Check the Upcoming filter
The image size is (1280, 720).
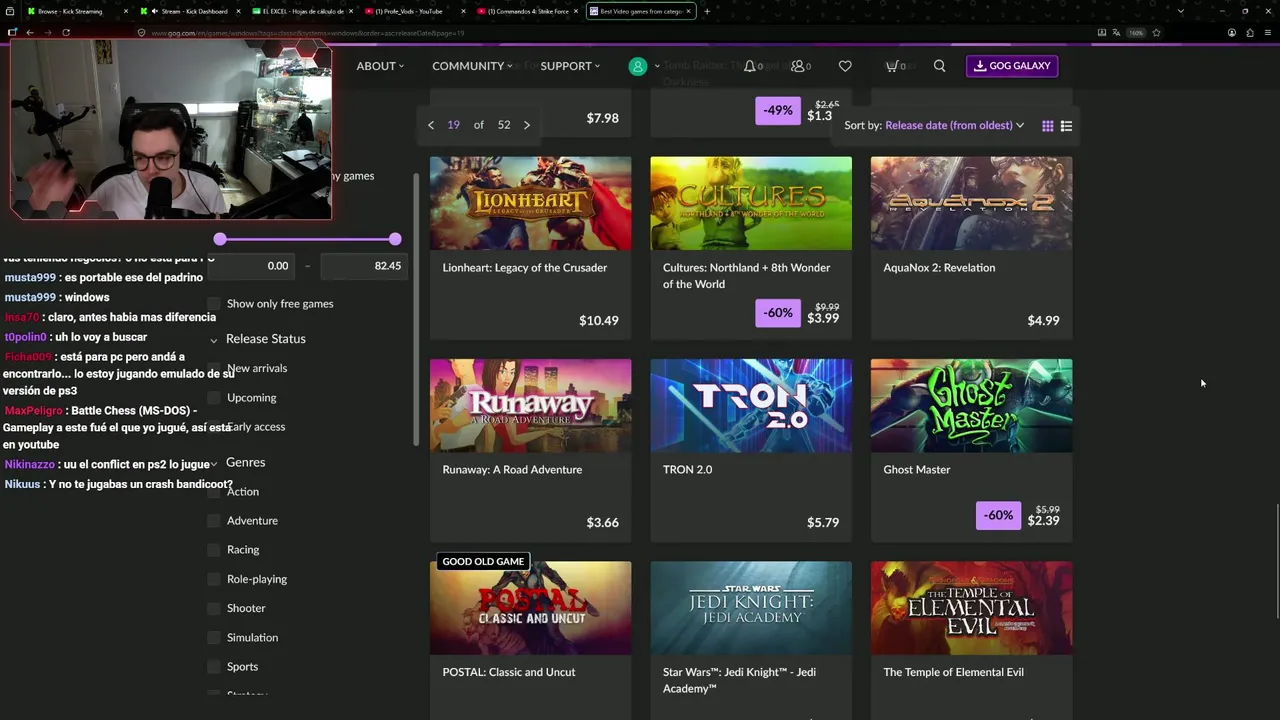tap(213, 398)
